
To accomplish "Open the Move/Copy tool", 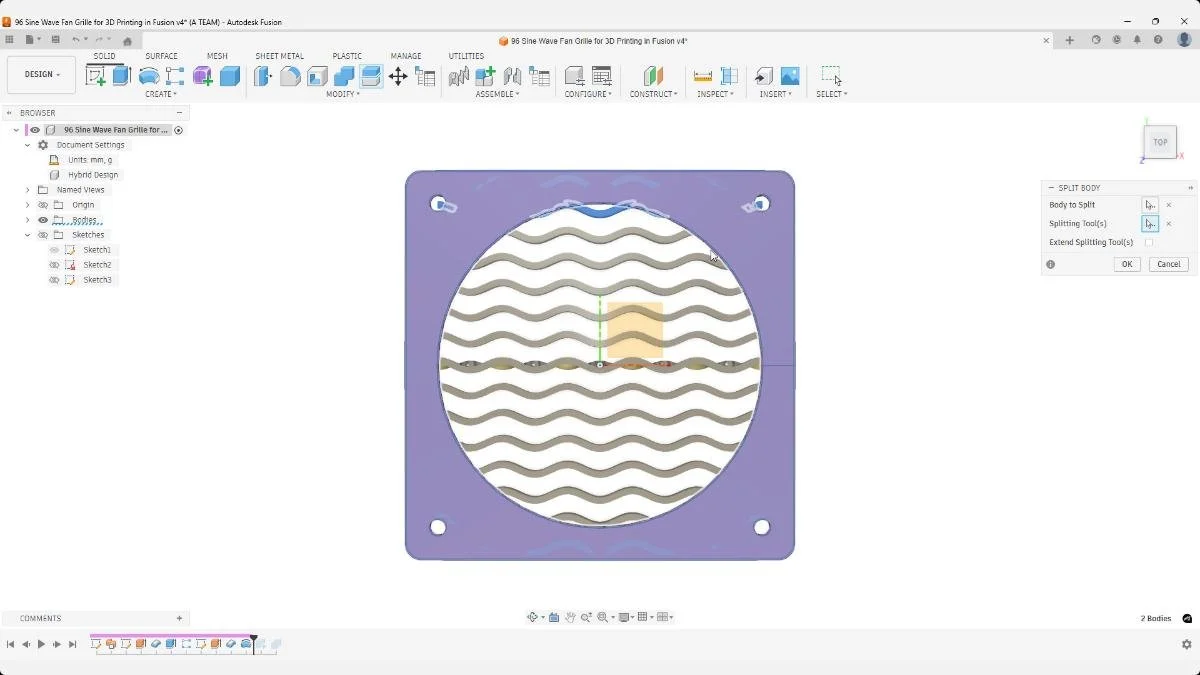I will pyautogui.click(x=398, y=74).
